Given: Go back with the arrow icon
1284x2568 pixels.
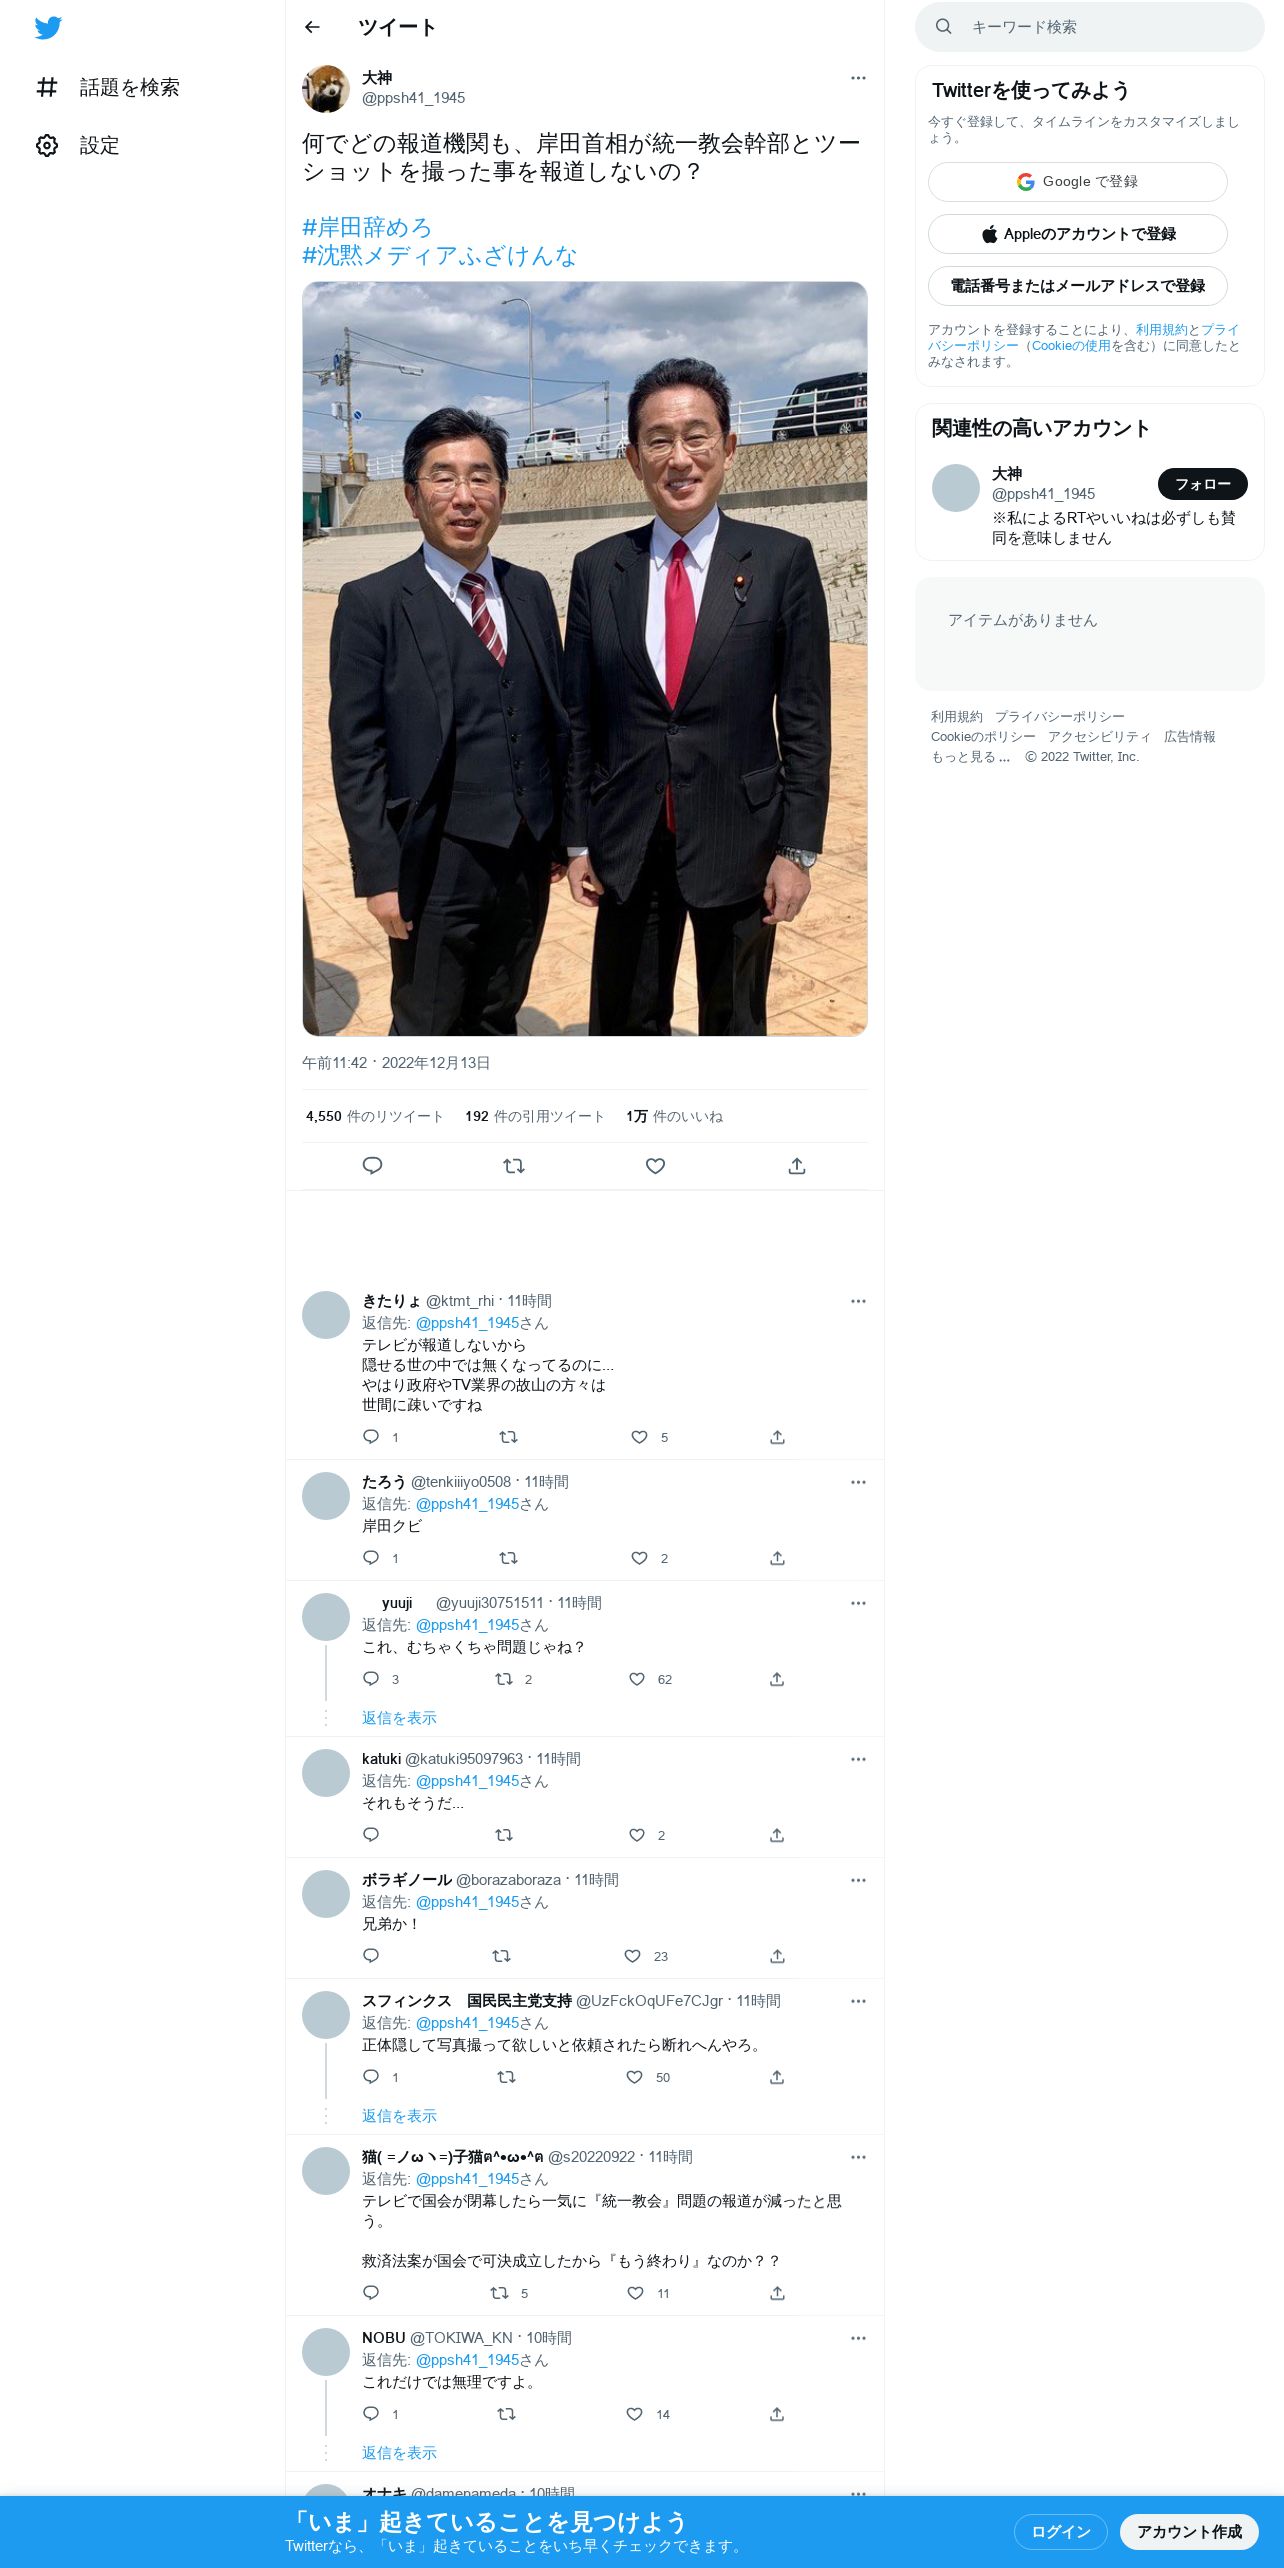Looking at the screenshot, I should click(312, 27).
